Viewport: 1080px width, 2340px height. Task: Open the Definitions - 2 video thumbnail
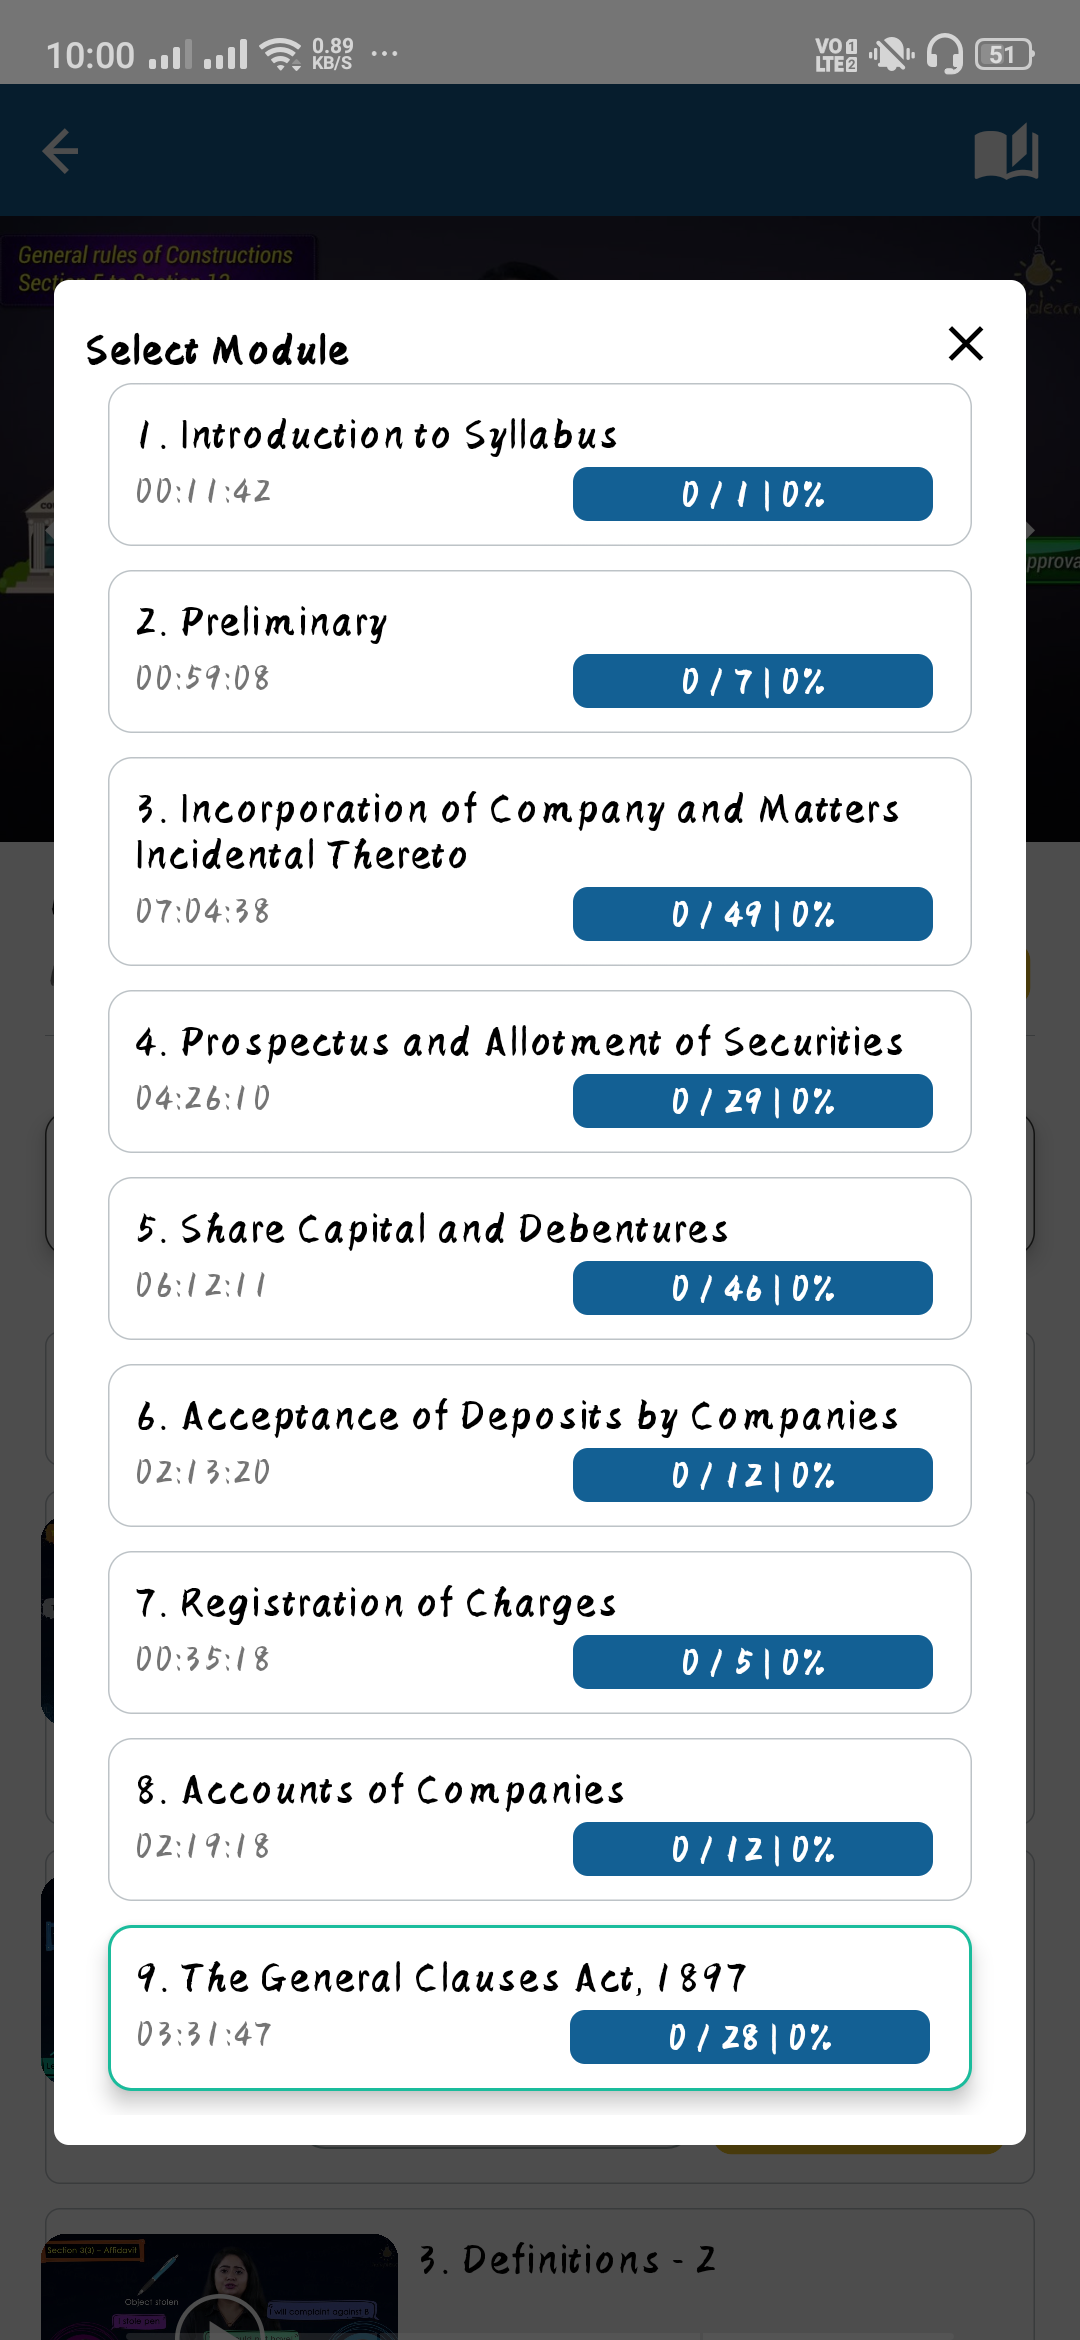click(x=220, y=2288)
